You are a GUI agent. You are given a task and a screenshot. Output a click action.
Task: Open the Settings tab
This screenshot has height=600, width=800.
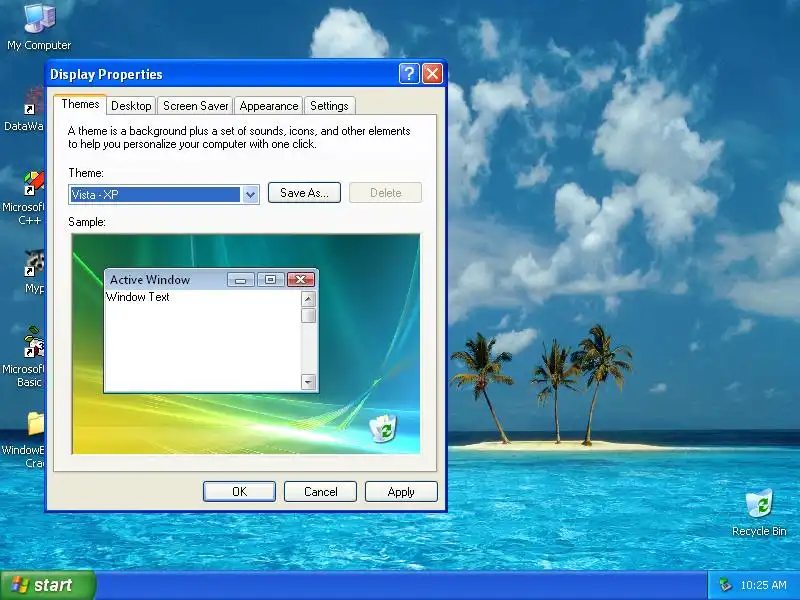[x=330, y=106]
